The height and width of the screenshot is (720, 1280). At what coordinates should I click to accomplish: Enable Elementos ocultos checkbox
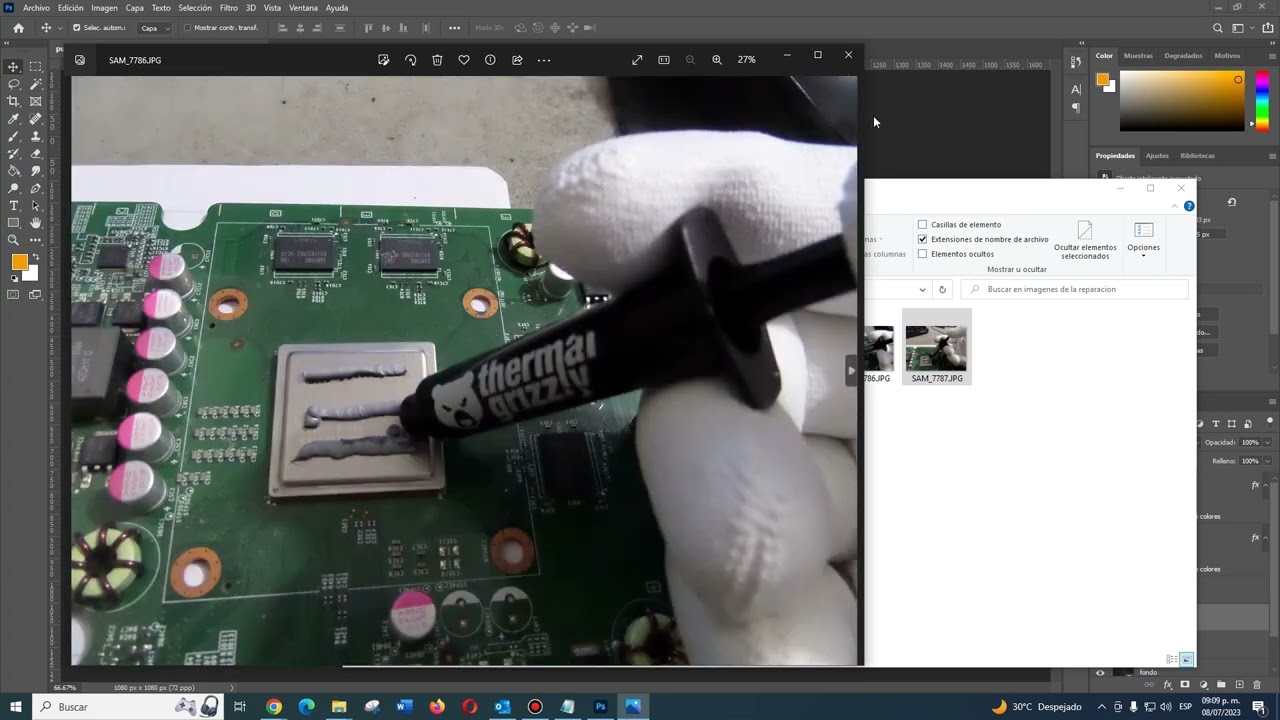[922, 254]
